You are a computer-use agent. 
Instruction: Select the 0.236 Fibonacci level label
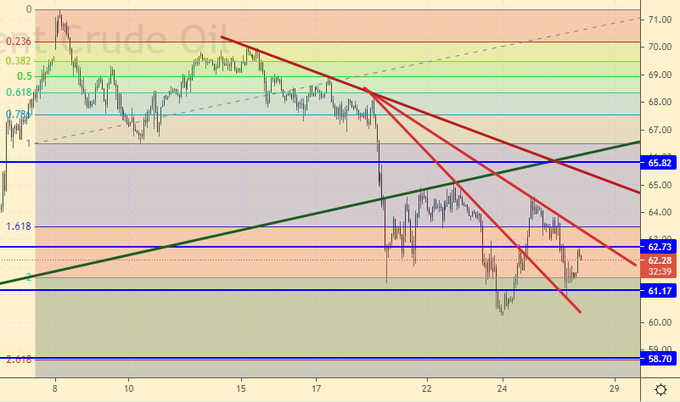pos(17,42)
